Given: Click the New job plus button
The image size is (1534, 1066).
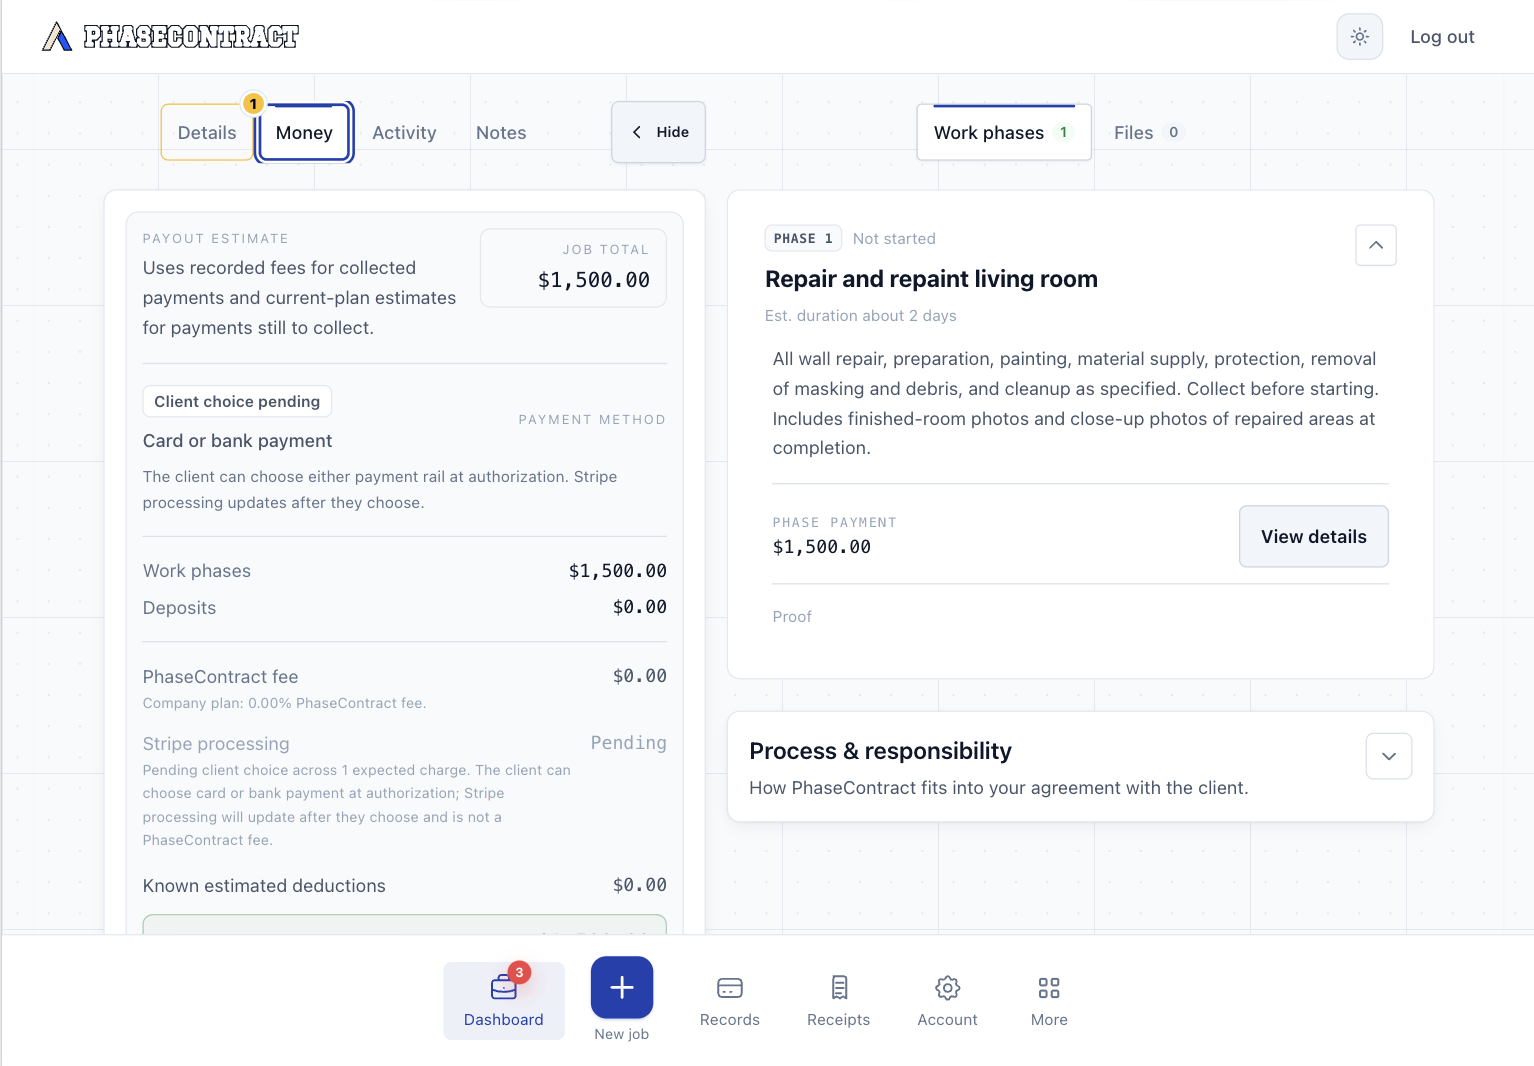Looking at the screenshot, I should (622, 987).
